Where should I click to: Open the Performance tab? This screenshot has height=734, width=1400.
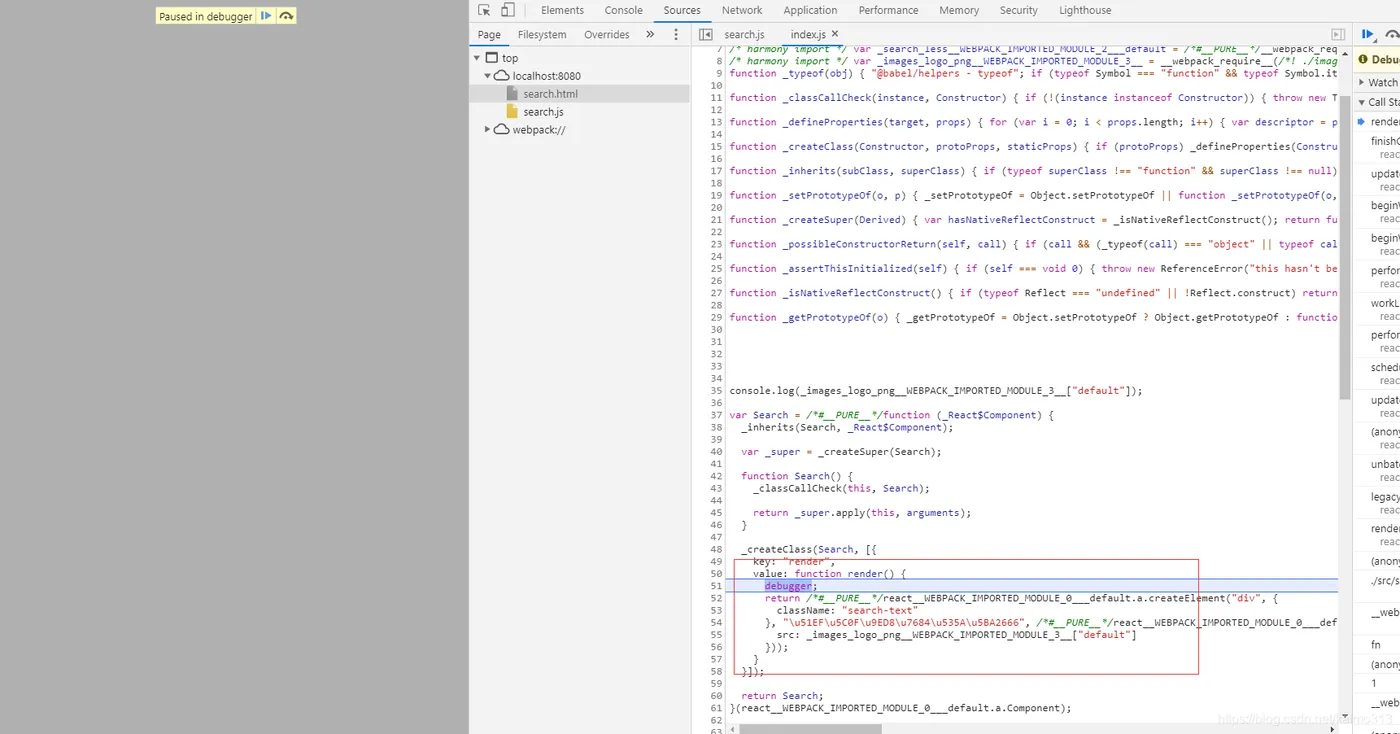(888, 10)
